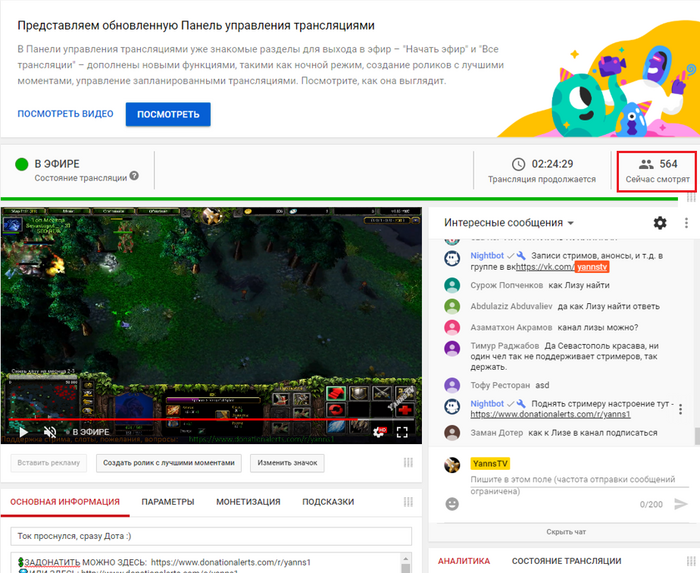The height and width of the screenshot is (573, 700).
Task: Grab the analytics panel drag handle
Action: click(x=691, y=561)
